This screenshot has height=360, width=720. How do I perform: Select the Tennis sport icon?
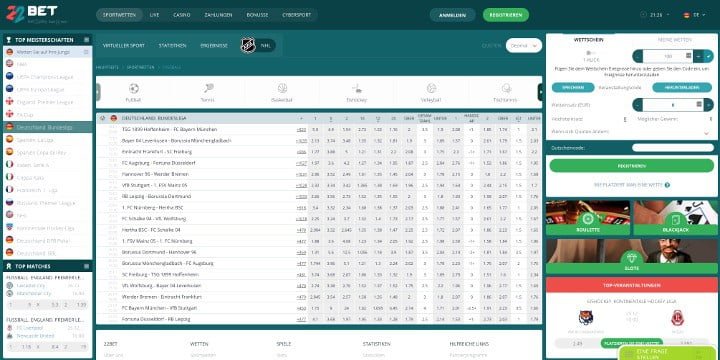point(208,92)
